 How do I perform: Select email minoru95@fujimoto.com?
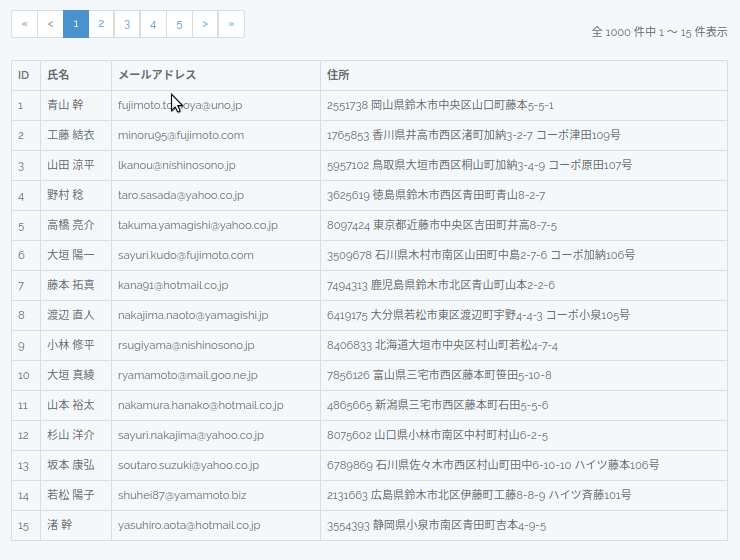coord(181,135)
